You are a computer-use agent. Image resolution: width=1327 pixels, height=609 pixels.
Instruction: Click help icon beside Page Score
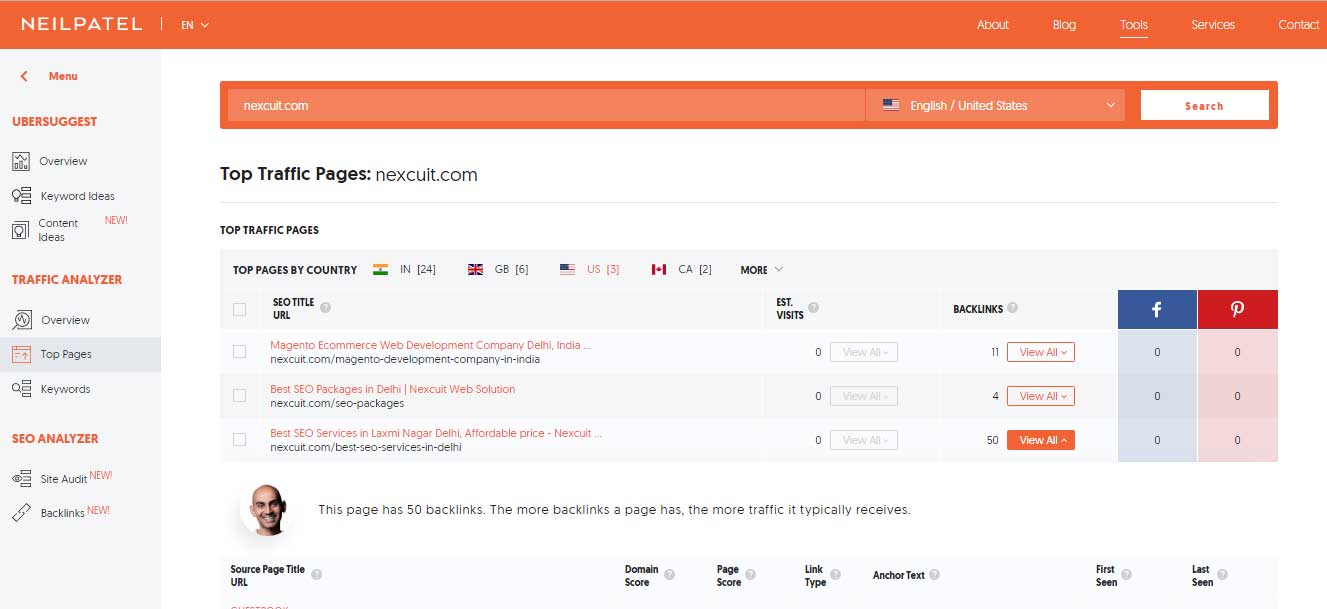tap(751, 575)
